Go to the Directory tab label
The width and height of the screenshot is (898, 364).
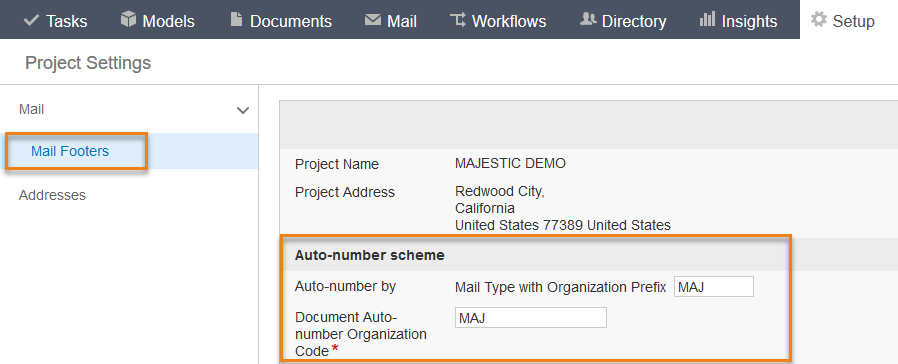(x=634, y=21)
